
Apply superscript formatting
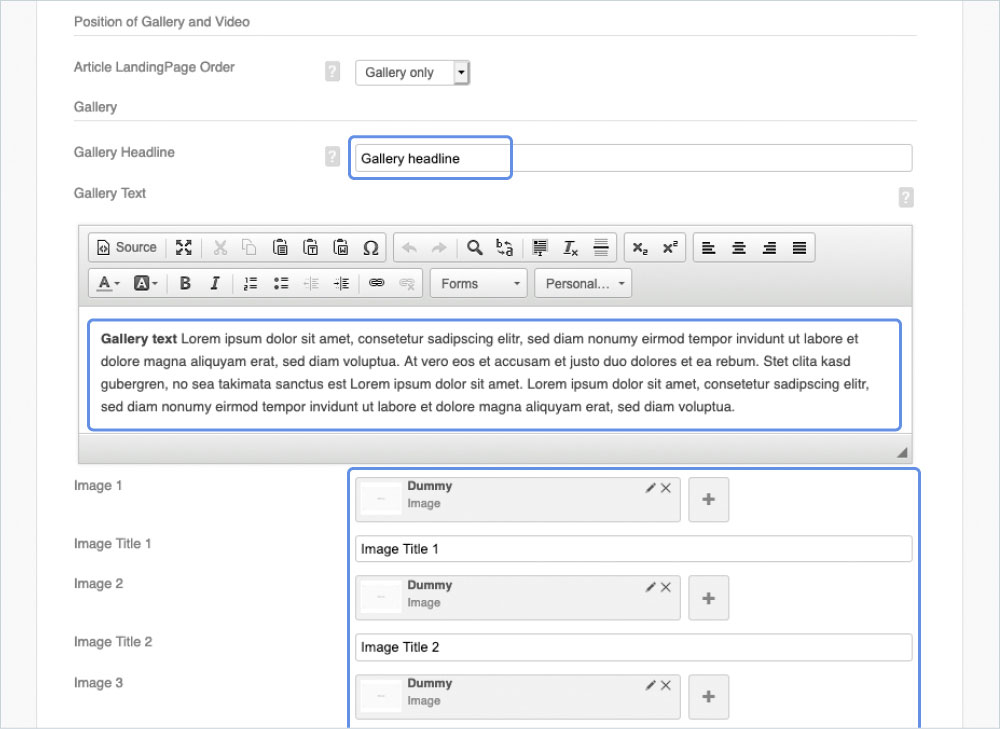tap(670, 247)
